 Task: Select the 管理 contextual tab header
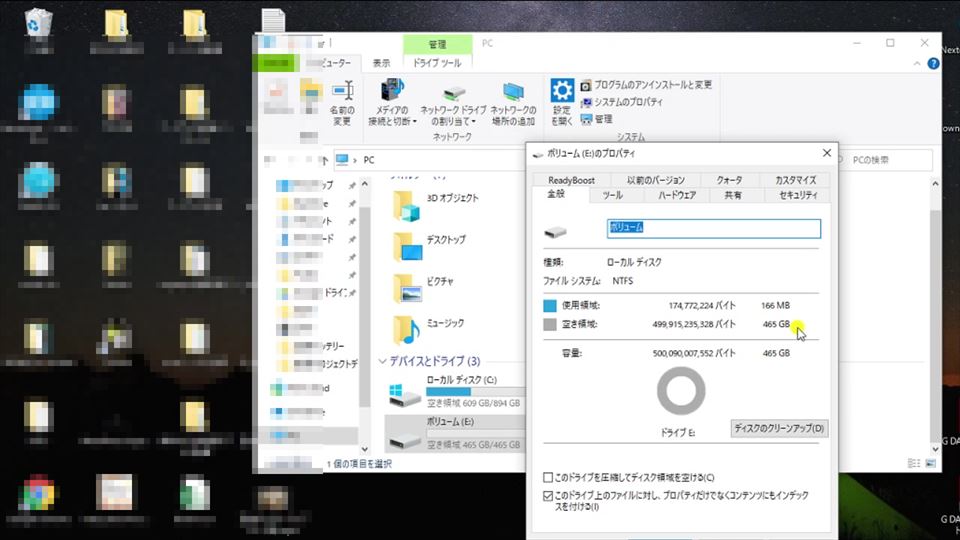[437, 44]
